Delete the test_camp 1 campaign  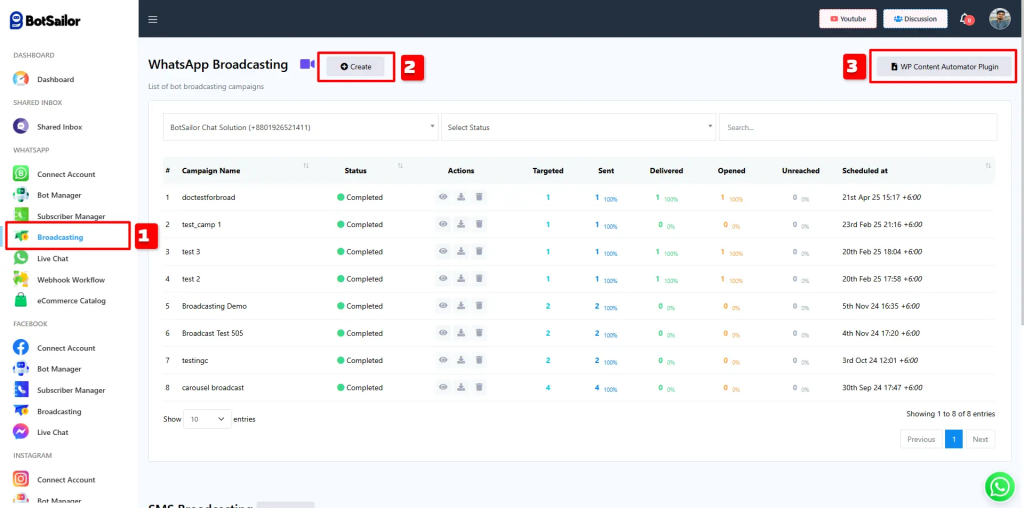pyautogui.click(x=479, y=224)
